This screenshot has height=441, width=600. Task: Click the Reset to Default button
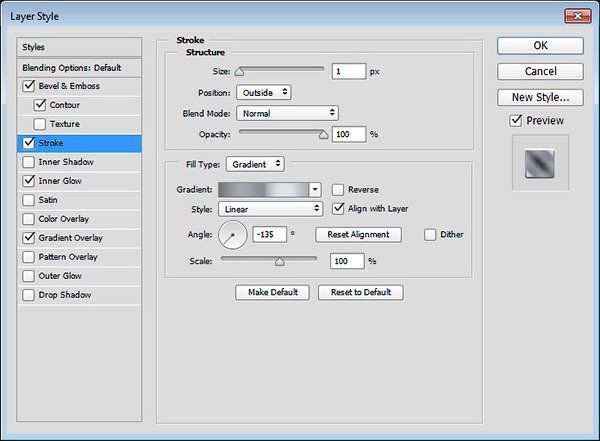(360, 292)
